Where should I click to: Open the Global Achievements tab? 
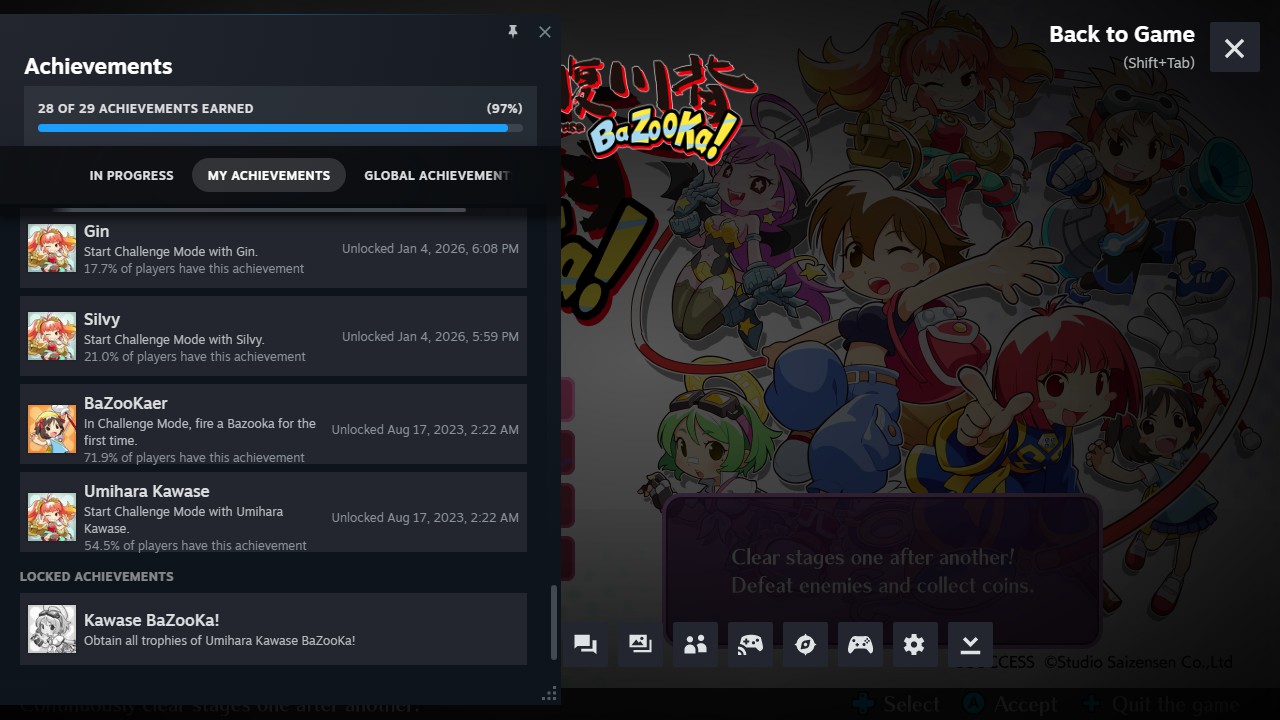coord(437,175)
